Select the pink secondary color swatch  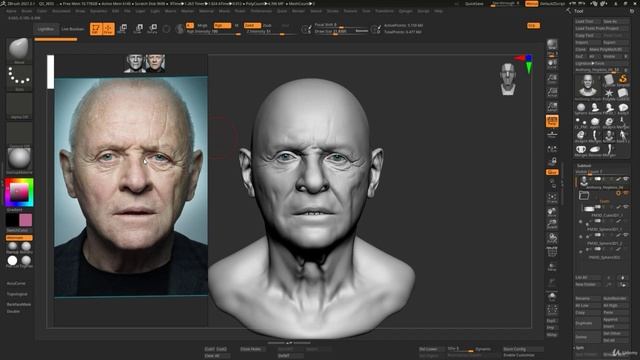26,220
